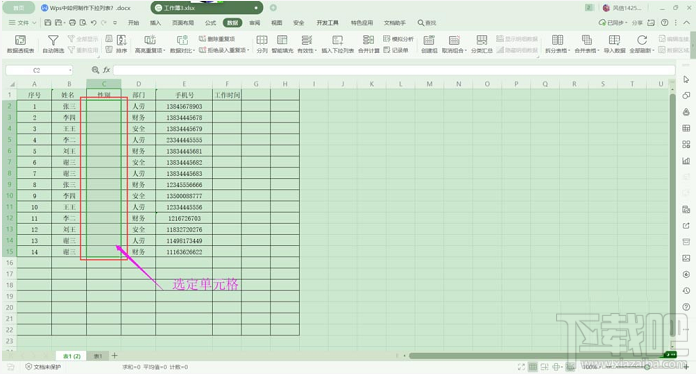Enable 自动筛选 auto filter
This screenshot has height=374, width=696.
(x=53, y=44)
